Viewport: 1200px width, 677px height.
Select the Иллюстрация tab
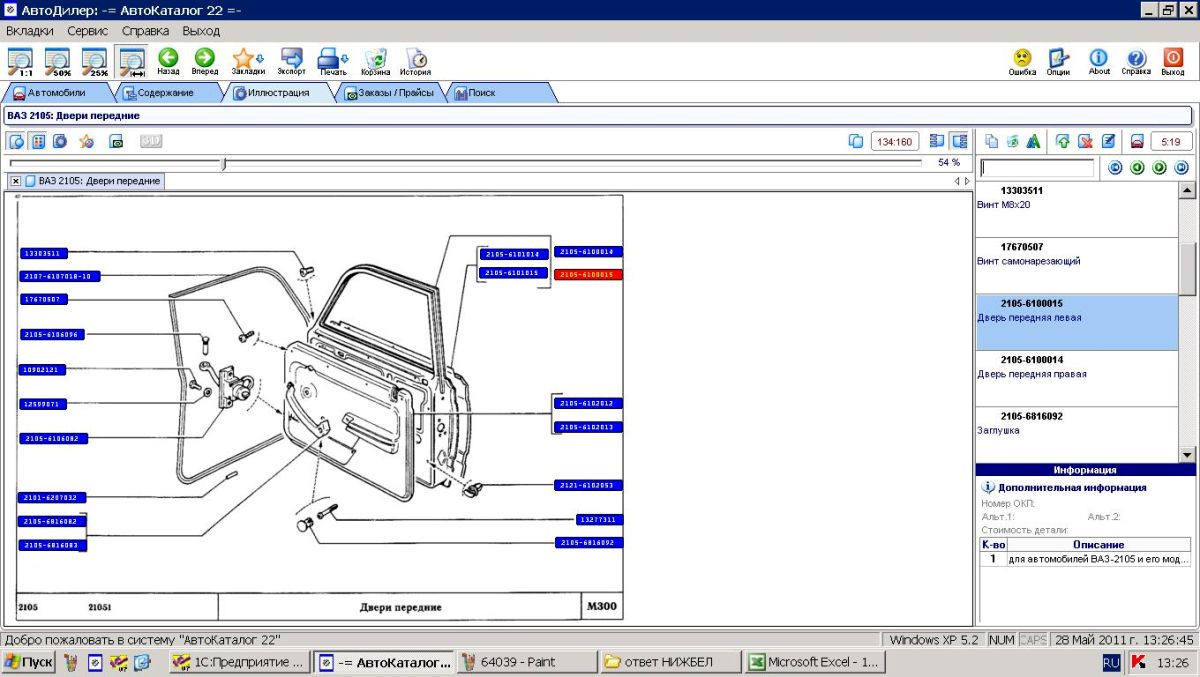click(278, 93)
